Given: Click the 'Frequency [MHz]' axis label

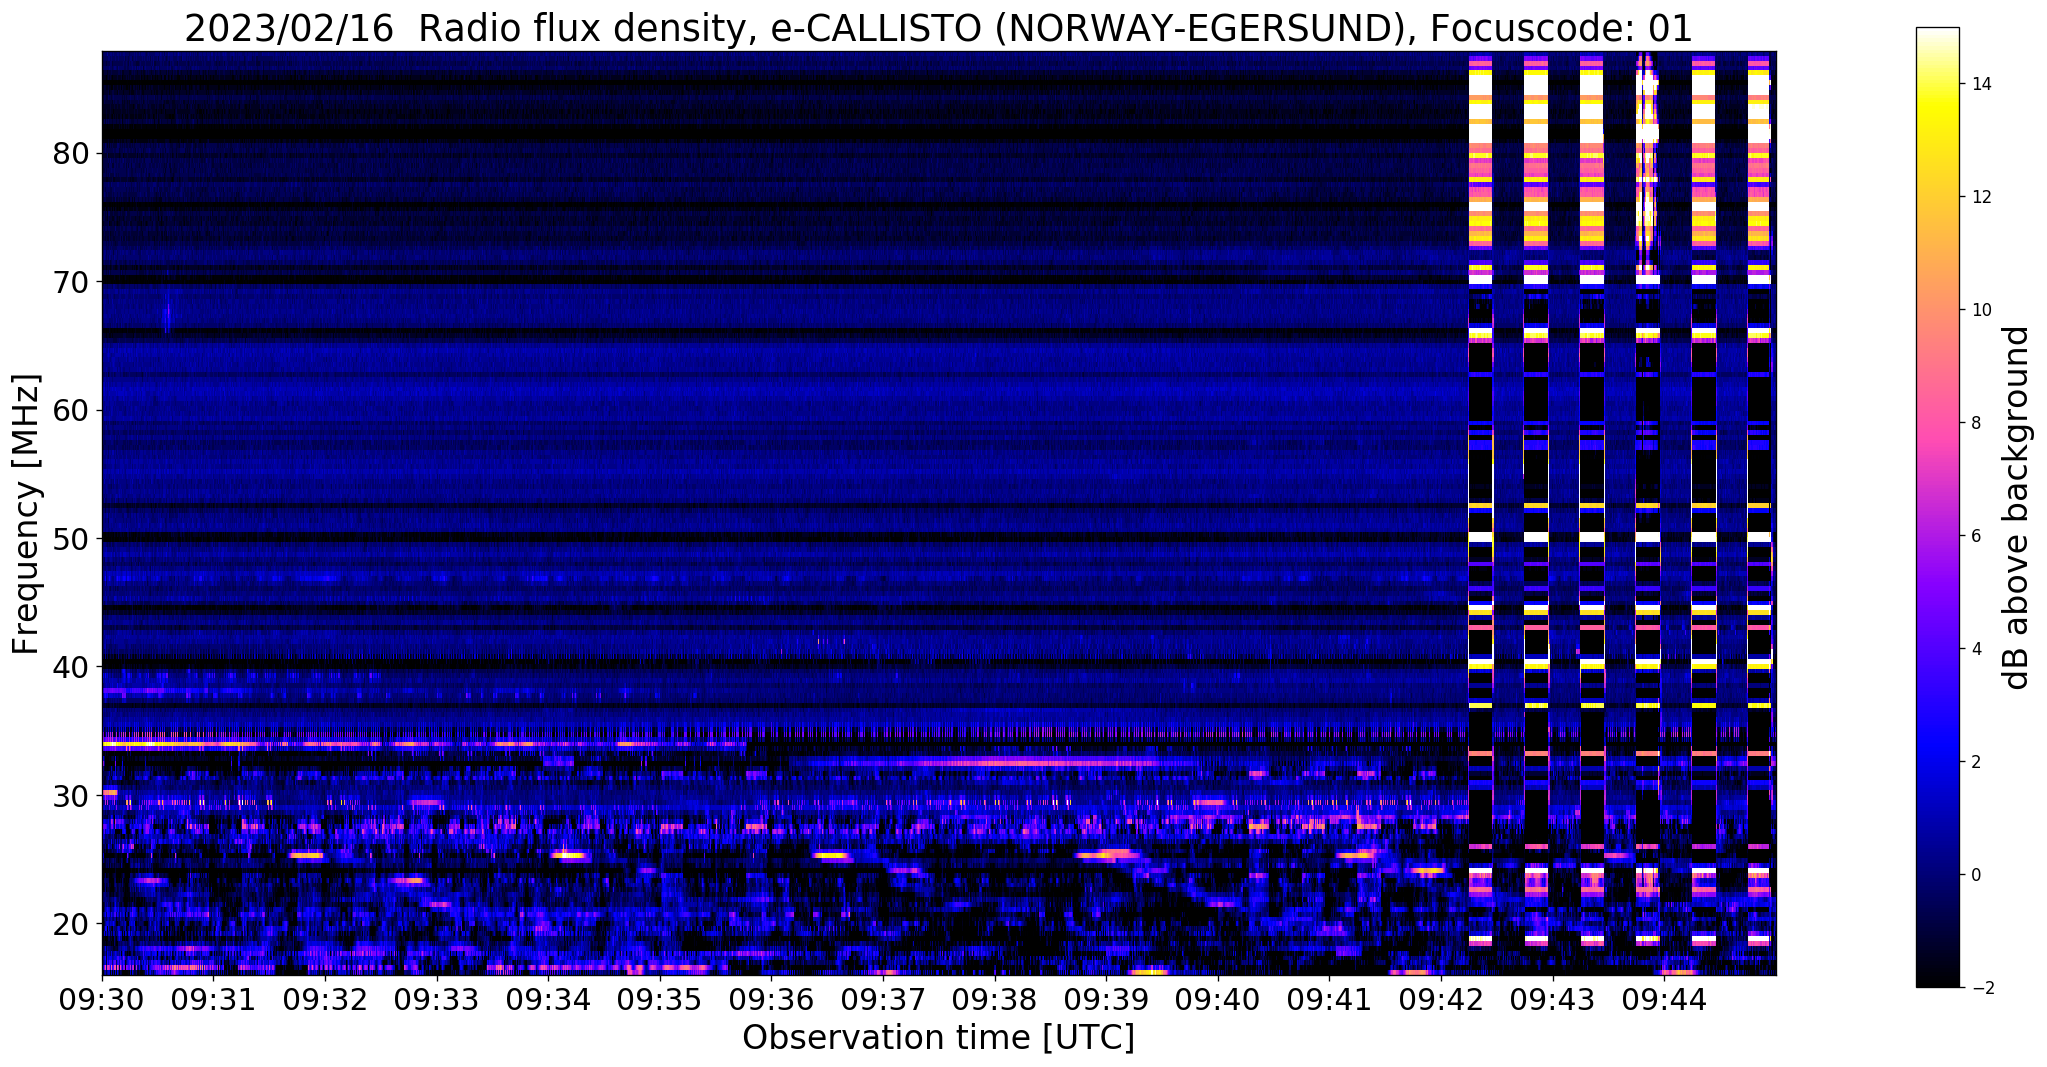Looking at the screenshot, I should 27,514.
